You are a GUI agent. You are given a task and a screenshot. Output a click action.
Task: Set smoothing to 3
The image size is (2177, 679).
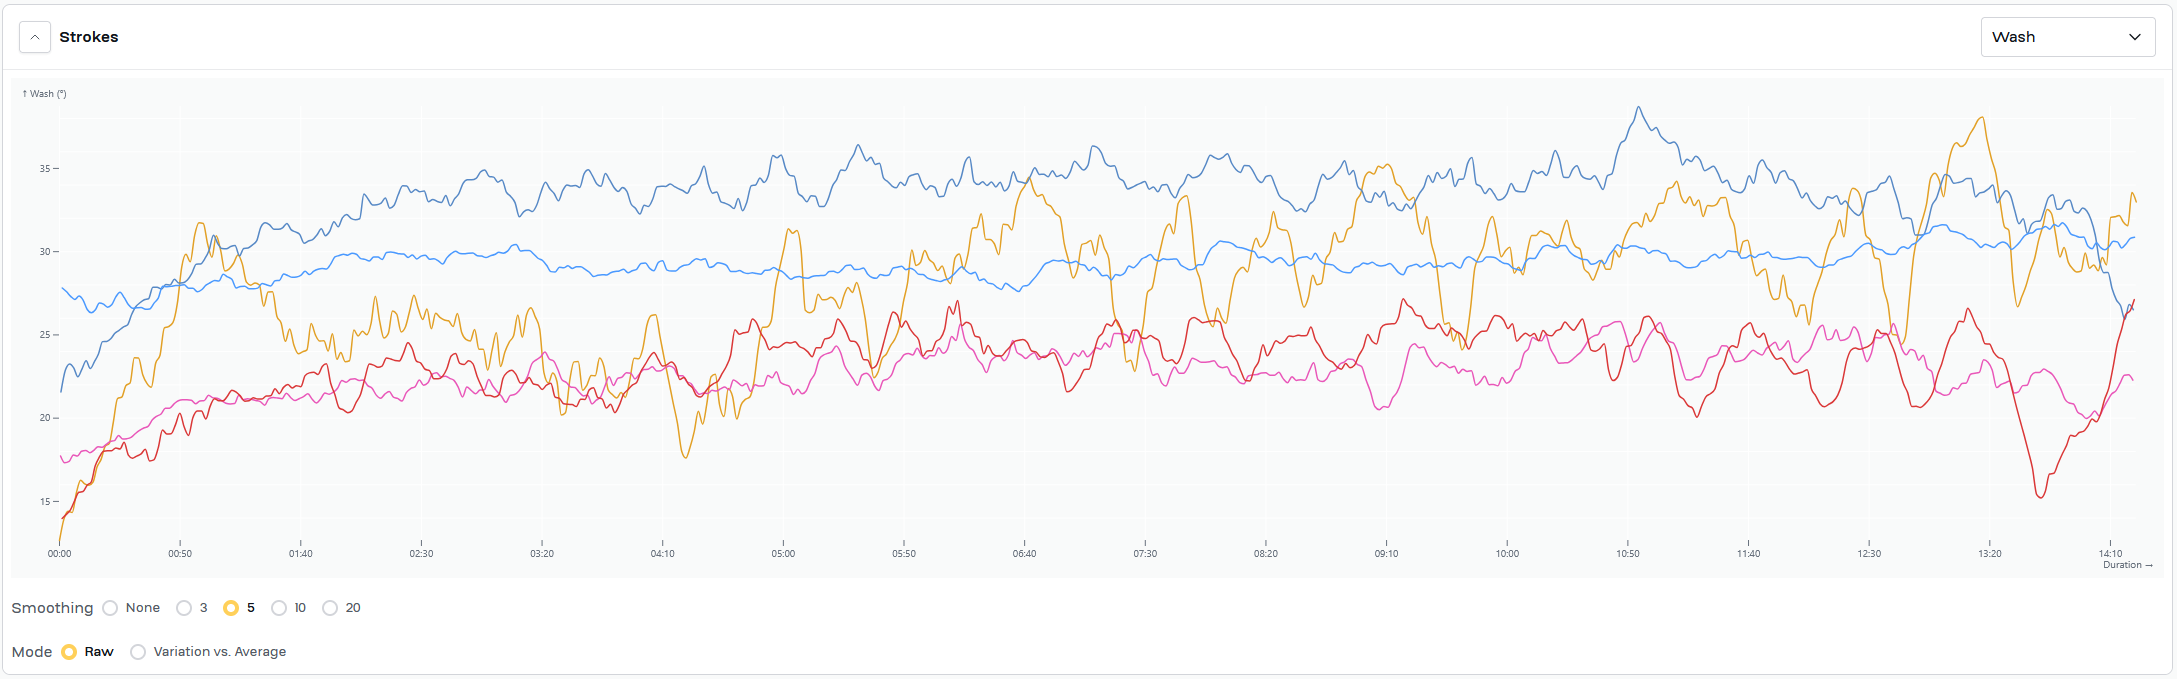click(x=184, y=608)
